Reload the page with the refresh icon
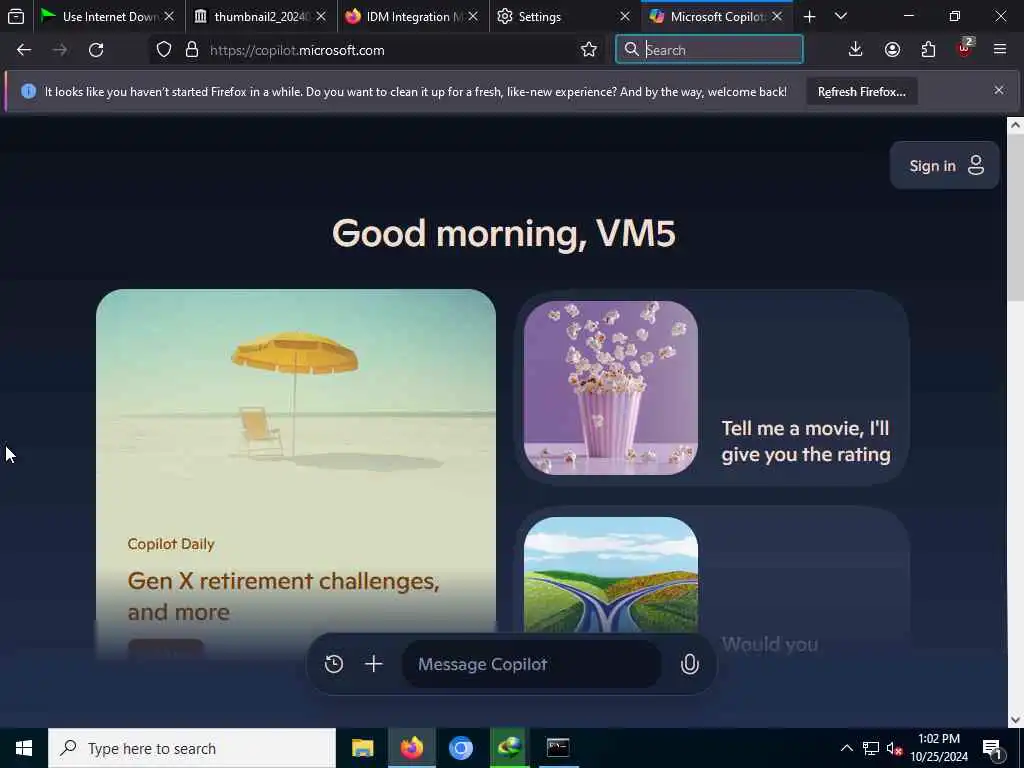The image size is (1024, 768). click(x=96, y=50)
